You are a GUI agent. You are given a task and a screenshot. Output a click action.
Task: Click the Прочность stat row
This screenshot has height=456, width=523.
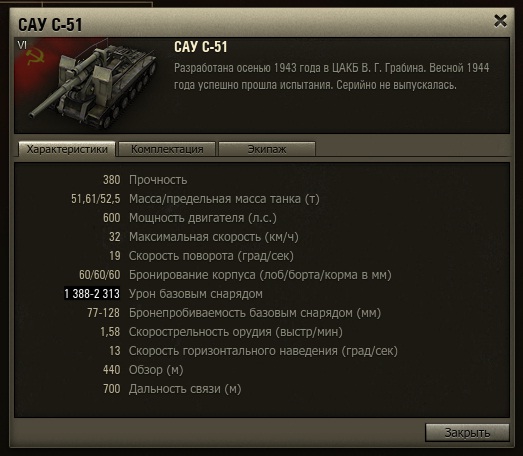click(145, 180)
